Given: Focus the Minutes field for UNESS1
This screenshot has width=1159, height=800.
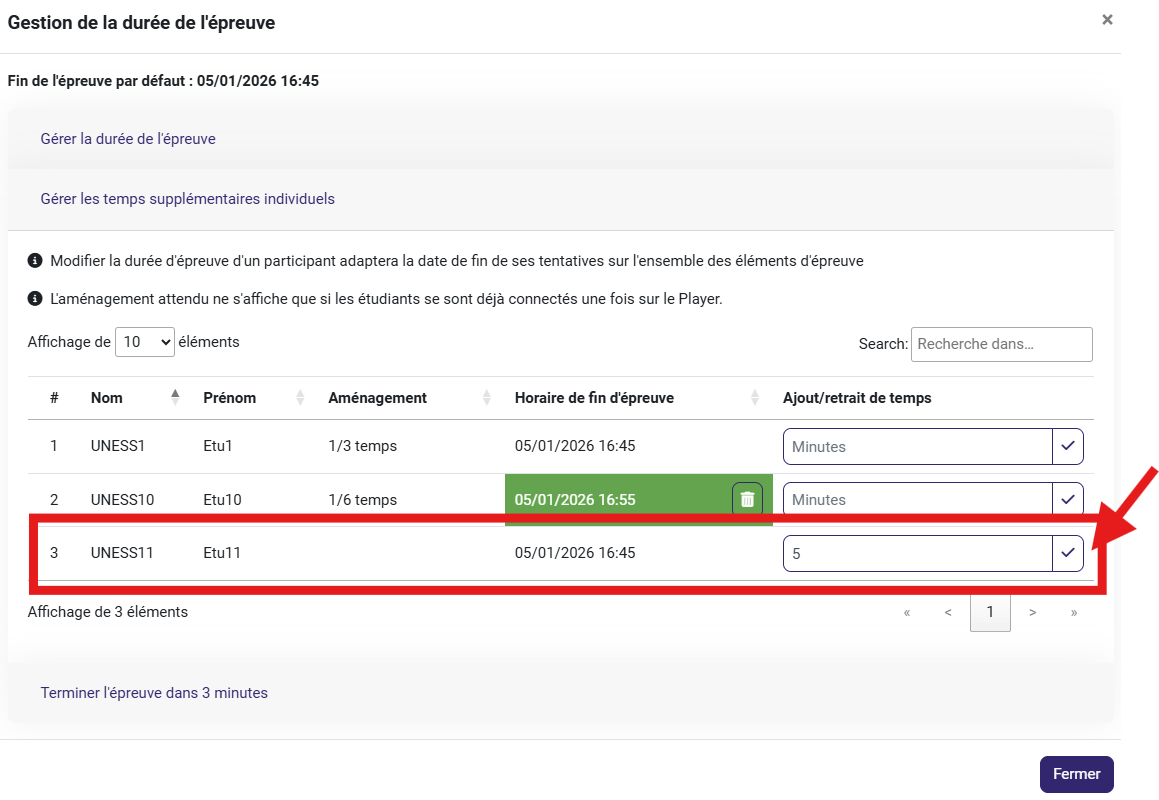Looking at the screenshot, I should [917, 447].
